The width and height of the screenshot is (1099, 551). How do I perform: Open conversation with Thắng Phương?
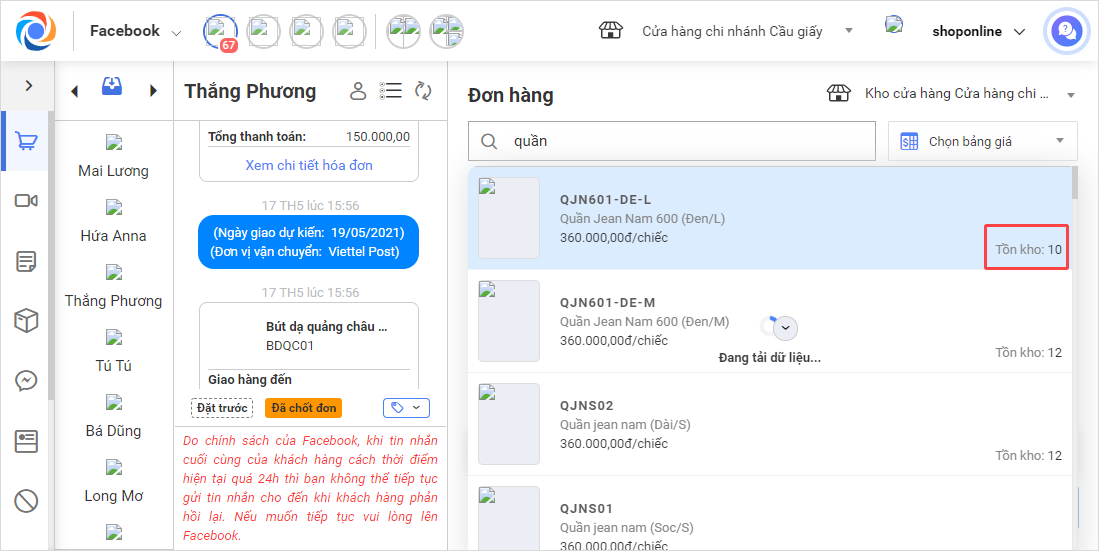(x=114, y=287)
